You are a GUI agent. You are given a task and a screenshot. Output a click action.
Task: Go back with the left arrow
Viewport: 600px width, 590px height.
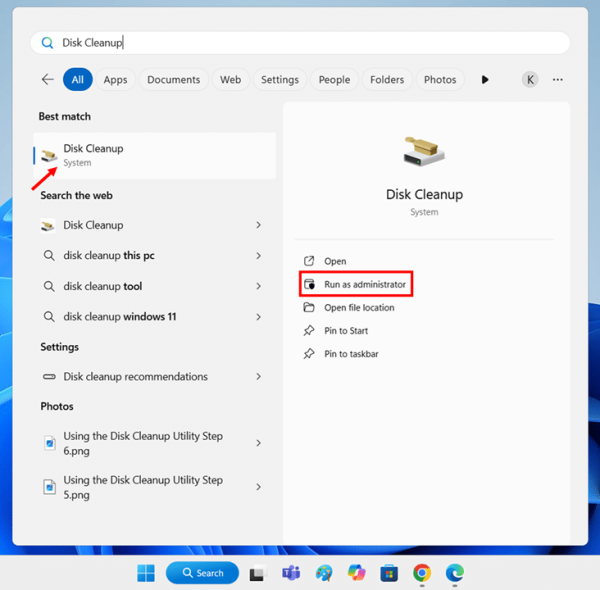click(47, 80)
